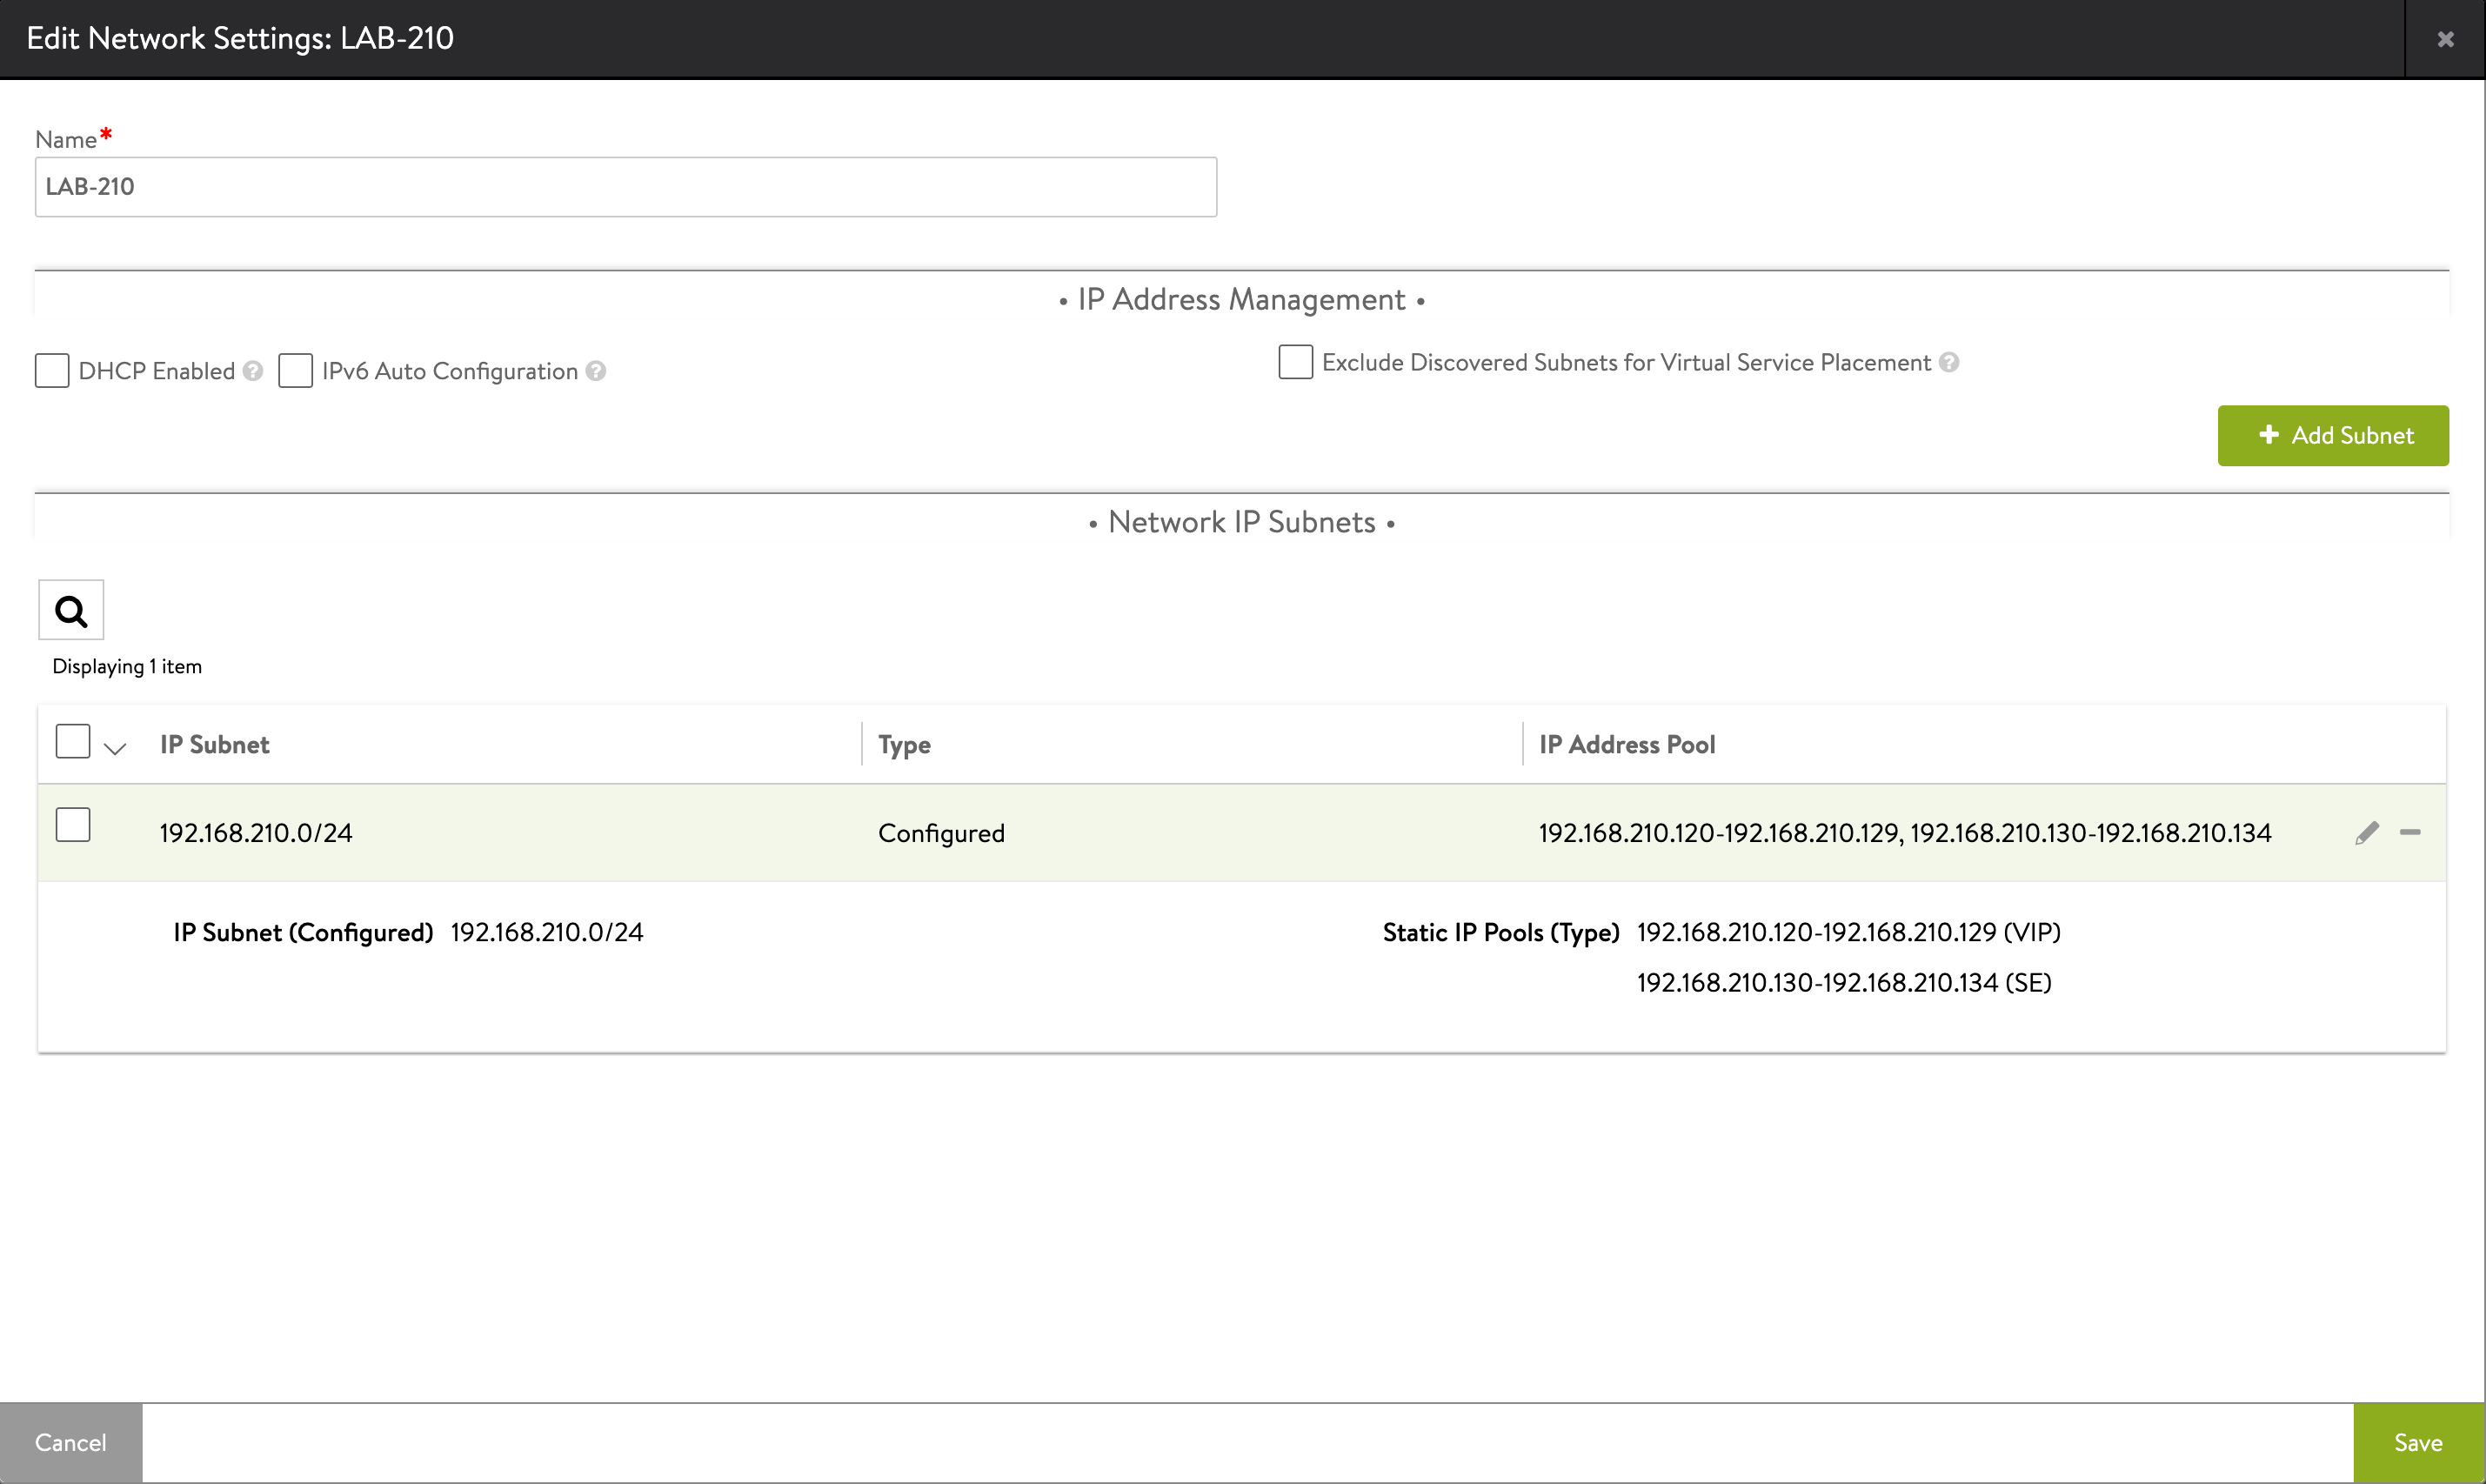The image size is (2486, 1484).
Task: Sort by the Type column header
Action: coord(904,745)
